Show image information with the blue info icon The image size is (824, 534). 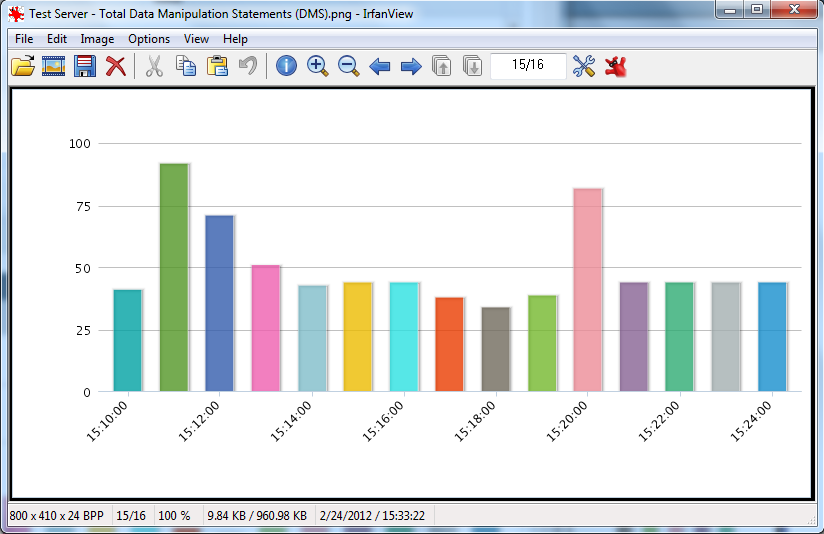(x=286, y=66)
